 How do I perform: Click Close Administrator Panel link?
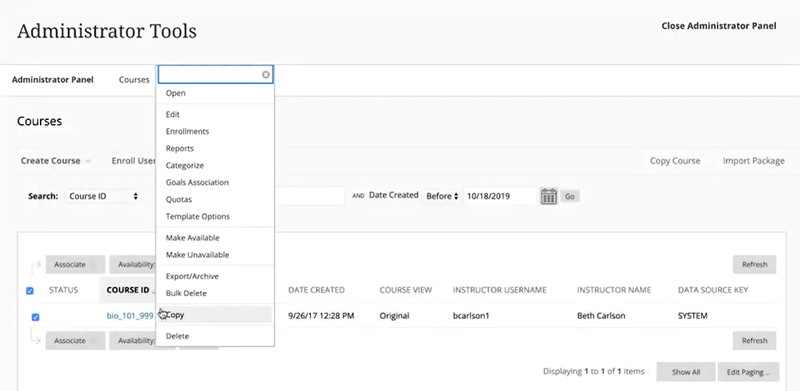(x=719, y=26)
